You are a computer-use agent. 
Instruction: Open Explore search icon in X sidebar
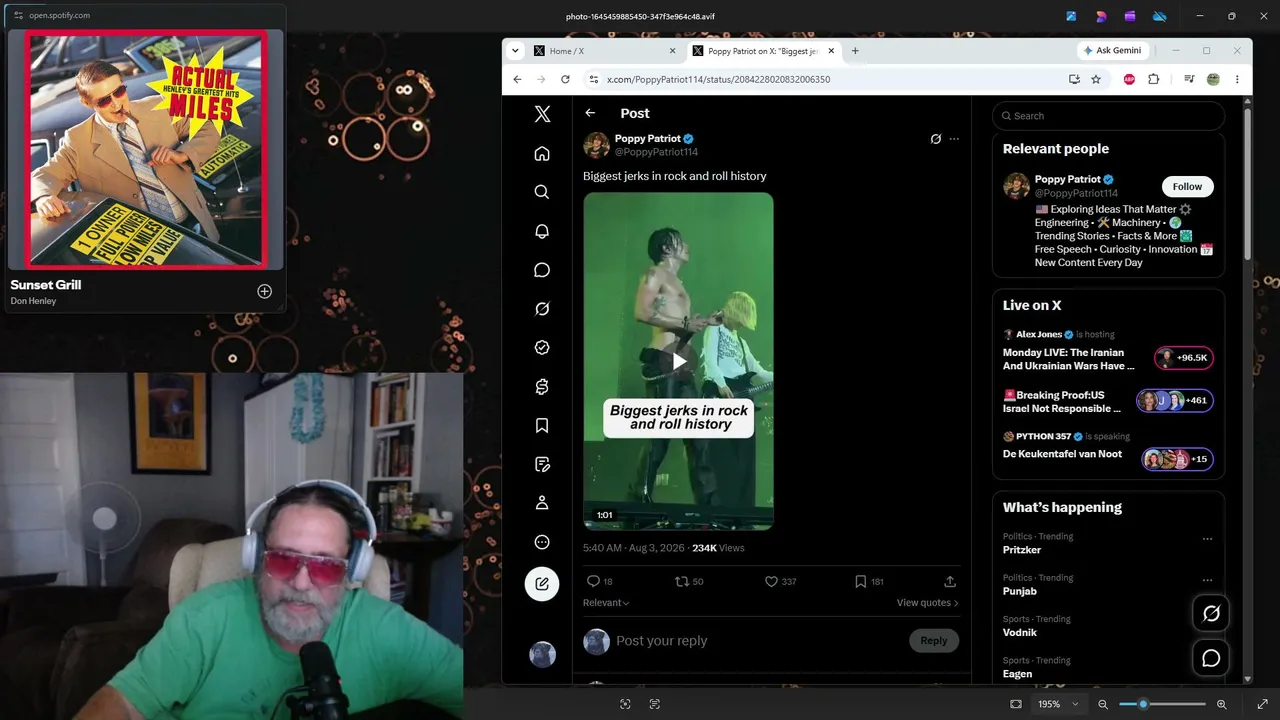542,192
